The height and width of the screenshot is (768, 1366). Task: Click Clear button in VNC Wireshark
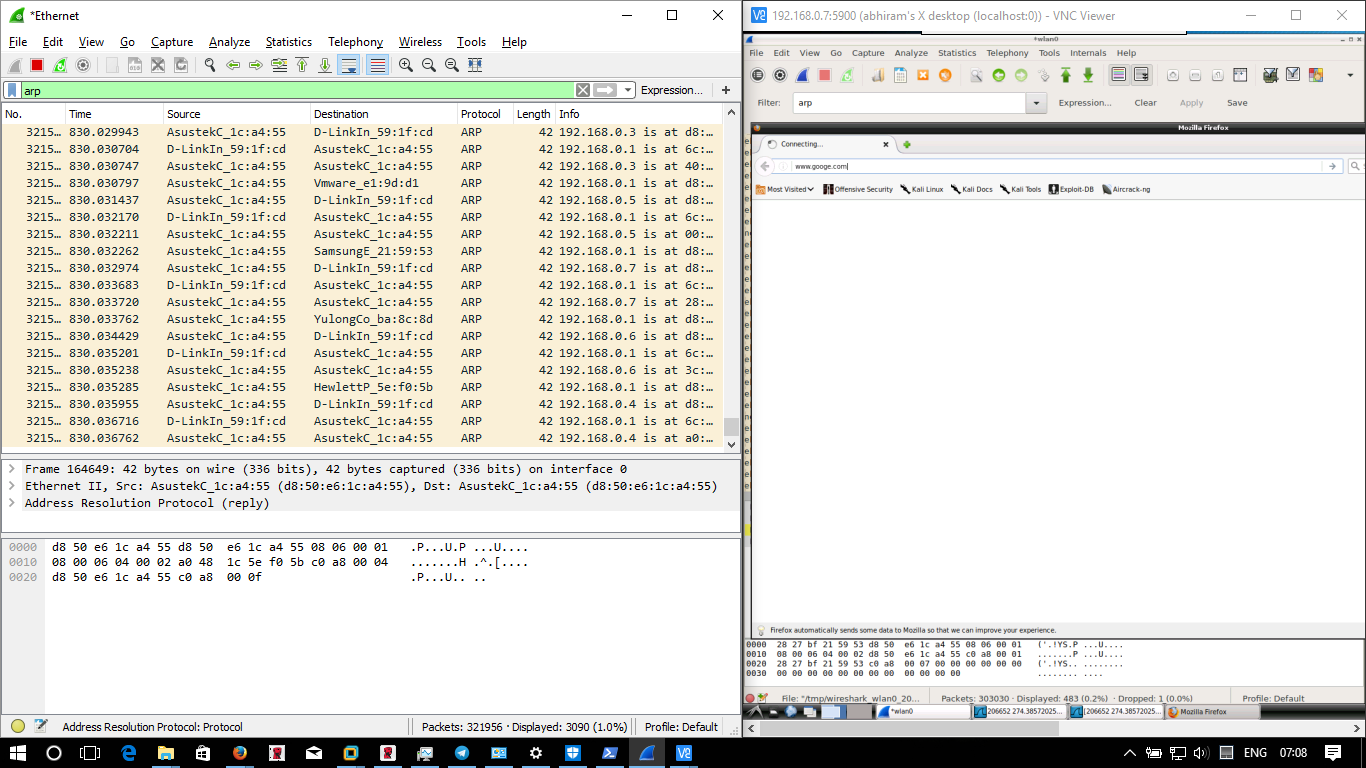1145,103
